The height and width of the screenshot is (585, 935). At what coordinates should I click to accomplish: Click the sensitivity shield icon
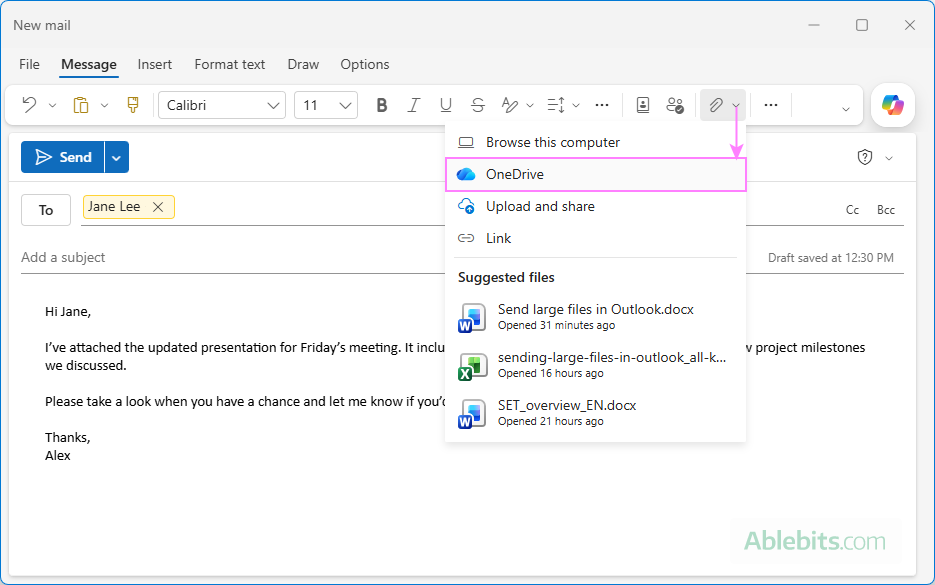click(865, 157)
